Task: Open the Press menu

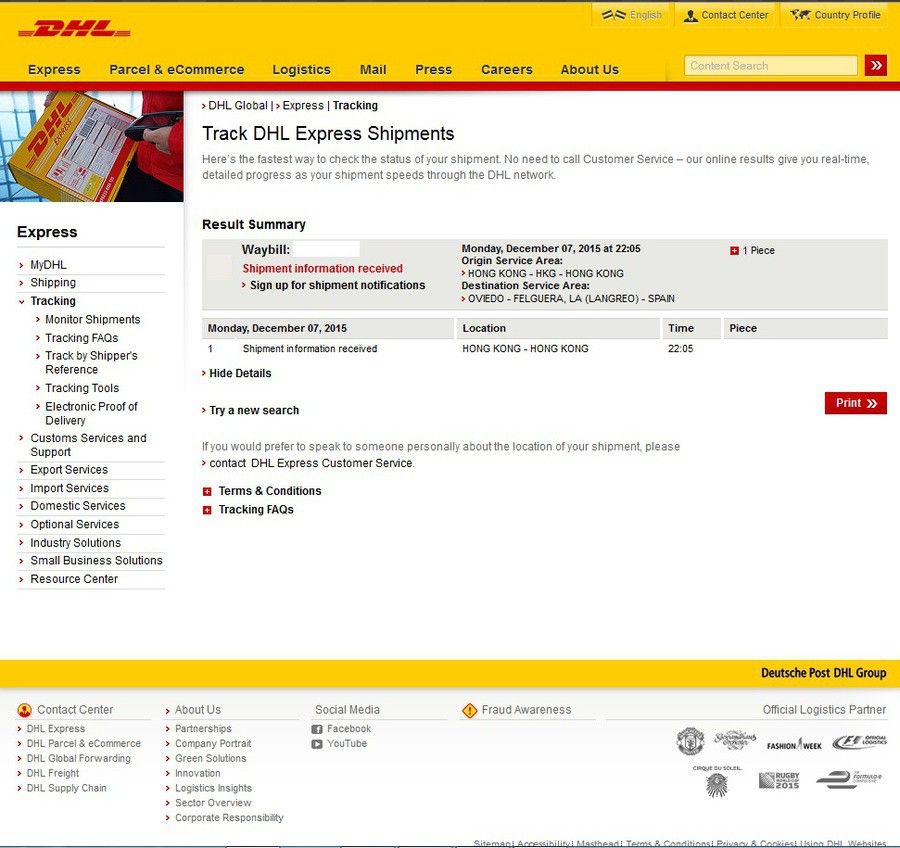Action: (x=433, y=69)
